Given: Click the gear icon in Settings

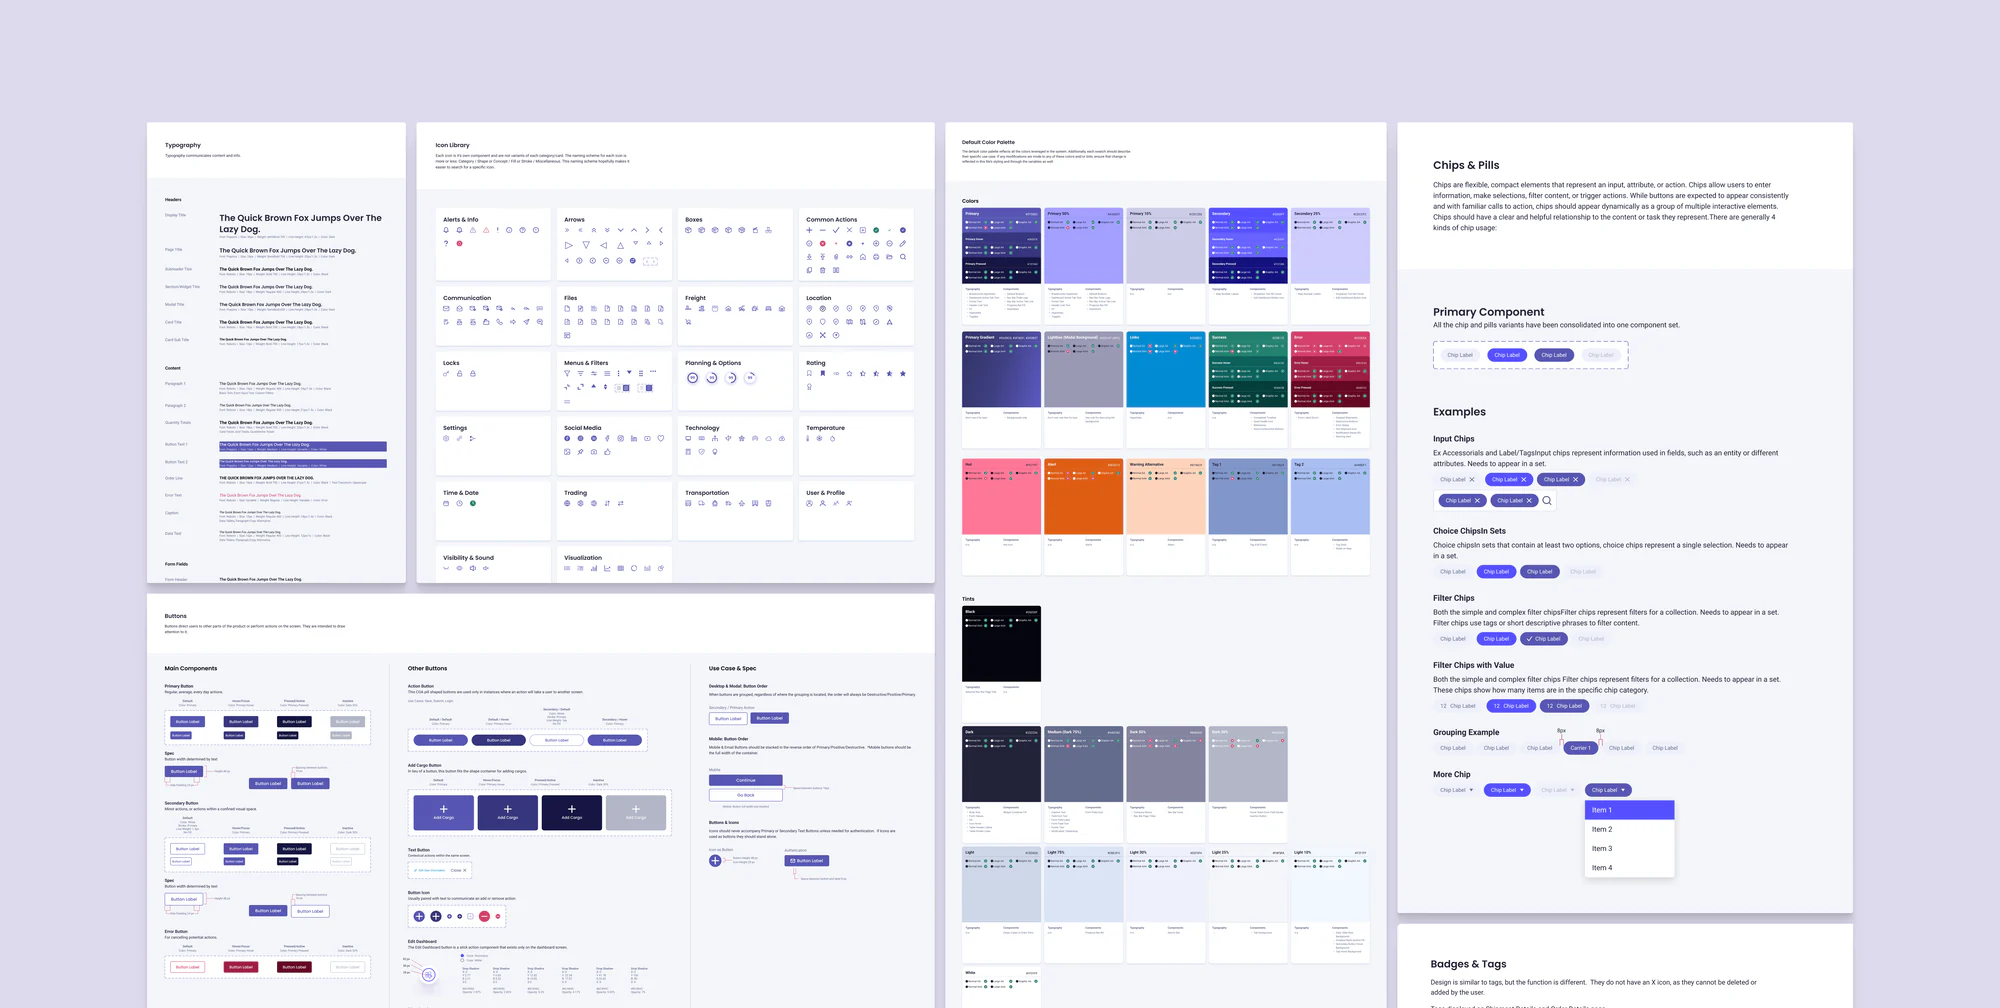Looking at the screenshot, I should click(446, 438).
